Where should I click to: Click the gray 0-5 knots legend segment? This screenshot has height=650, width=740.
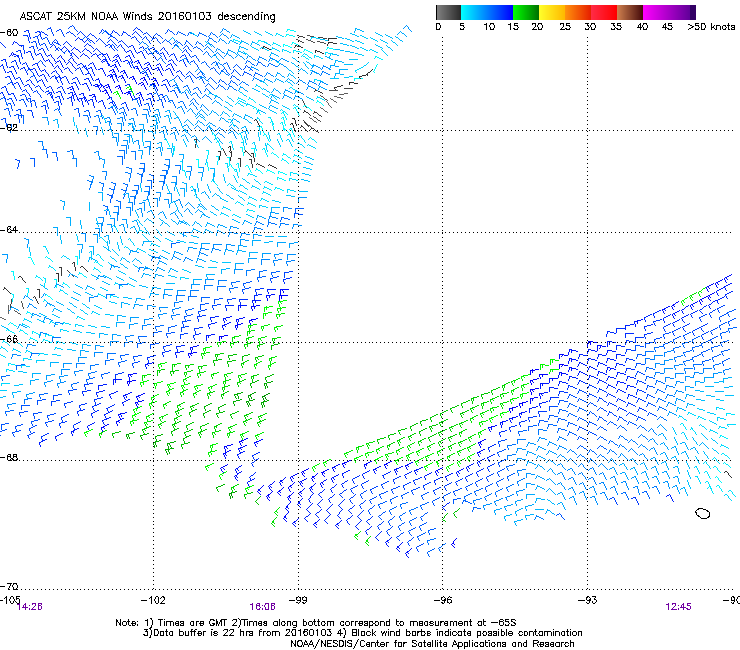[x=448, y=12]
